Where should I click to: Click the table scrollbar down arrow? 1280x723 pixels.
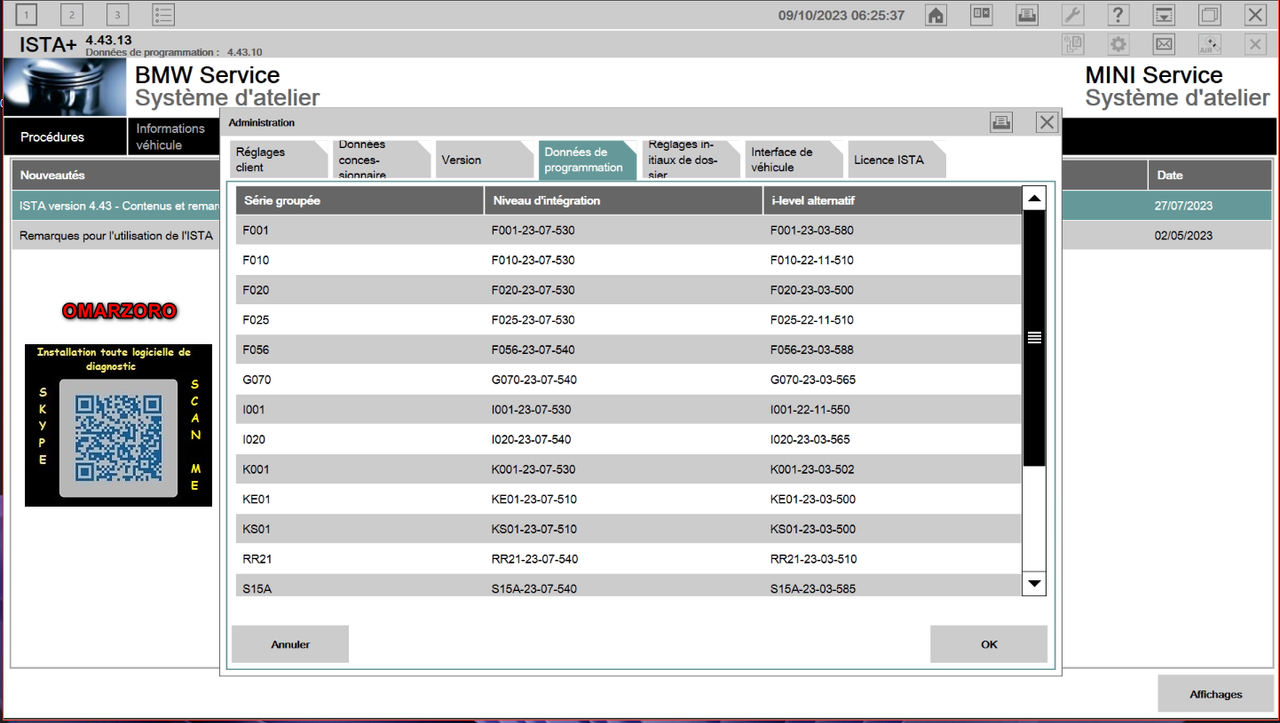(x=1034, y=583)
